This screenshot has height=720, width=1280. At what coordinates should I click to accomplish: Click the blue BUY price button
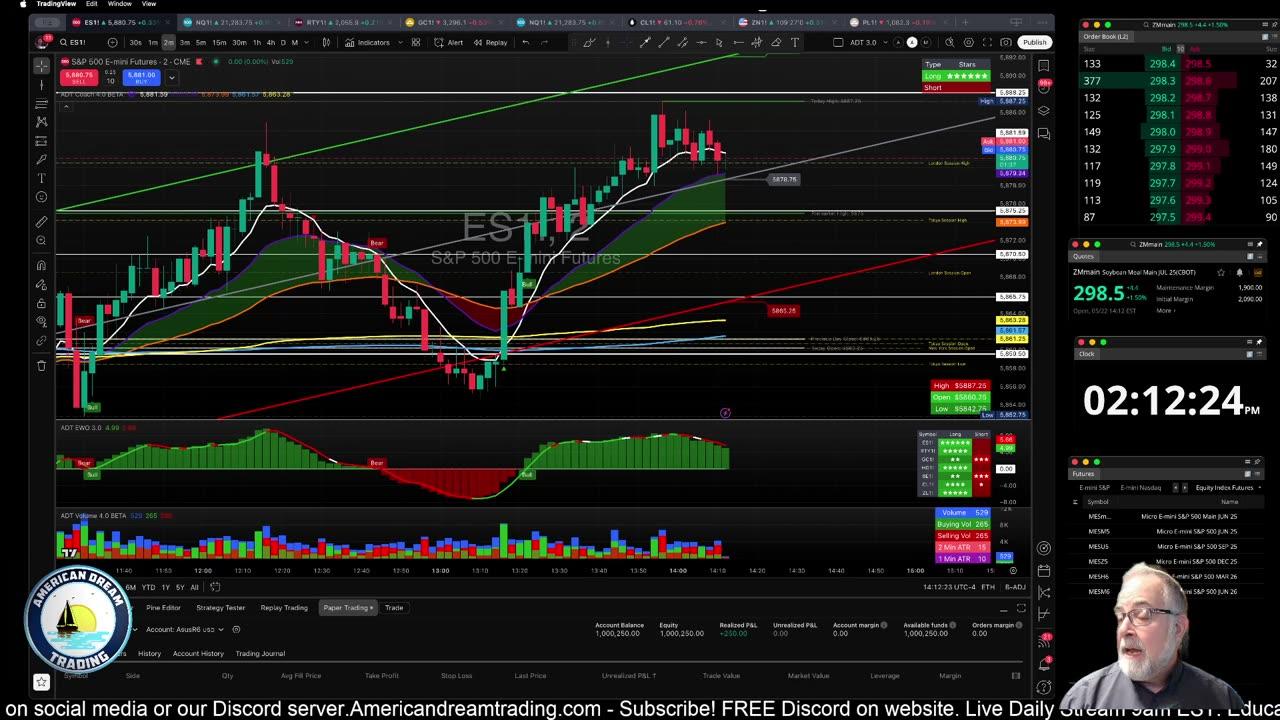[x=141, y=76]
